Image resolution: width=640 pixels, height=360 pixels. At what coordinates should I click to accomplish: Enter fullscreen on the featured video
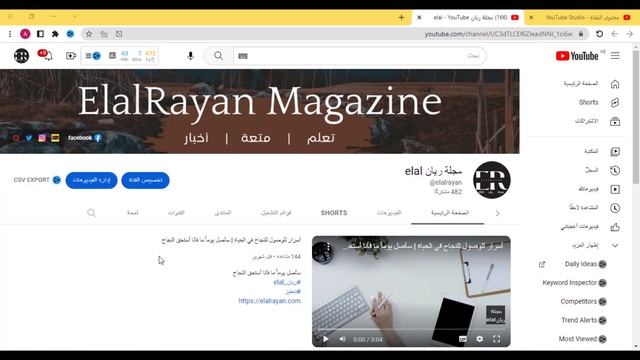[x=496, y=339]
